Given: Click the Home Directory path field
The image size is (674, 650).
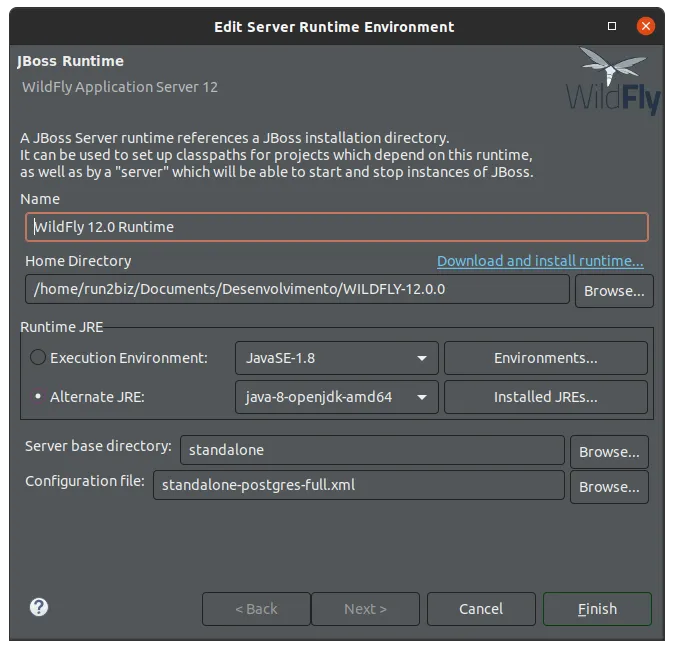Looking at the screenshot, I should [297, 289].
